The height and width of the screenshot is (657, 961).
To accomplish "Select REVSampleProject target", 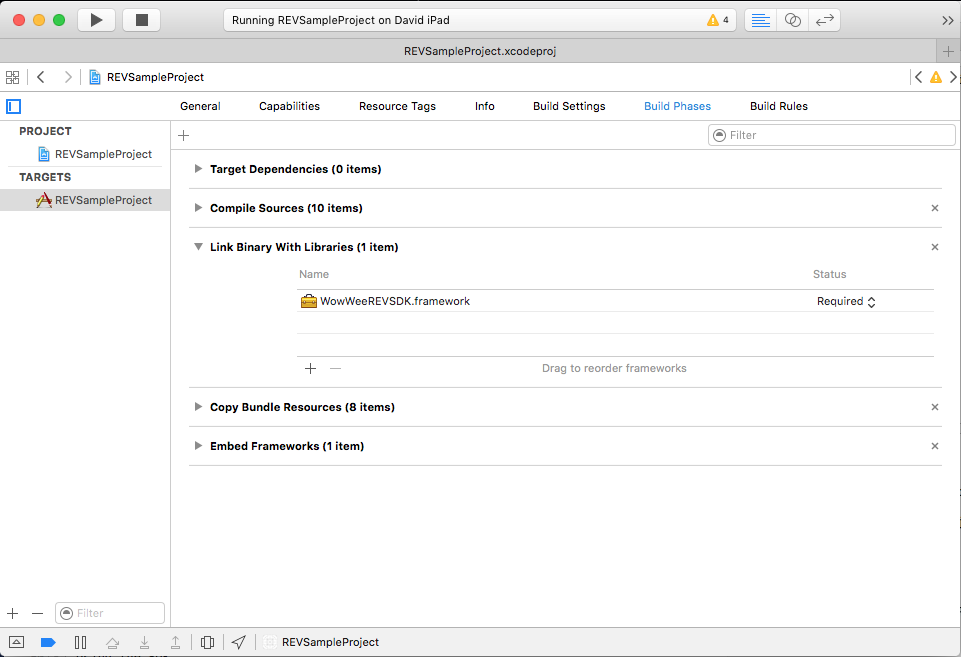I will pos(85,200).
